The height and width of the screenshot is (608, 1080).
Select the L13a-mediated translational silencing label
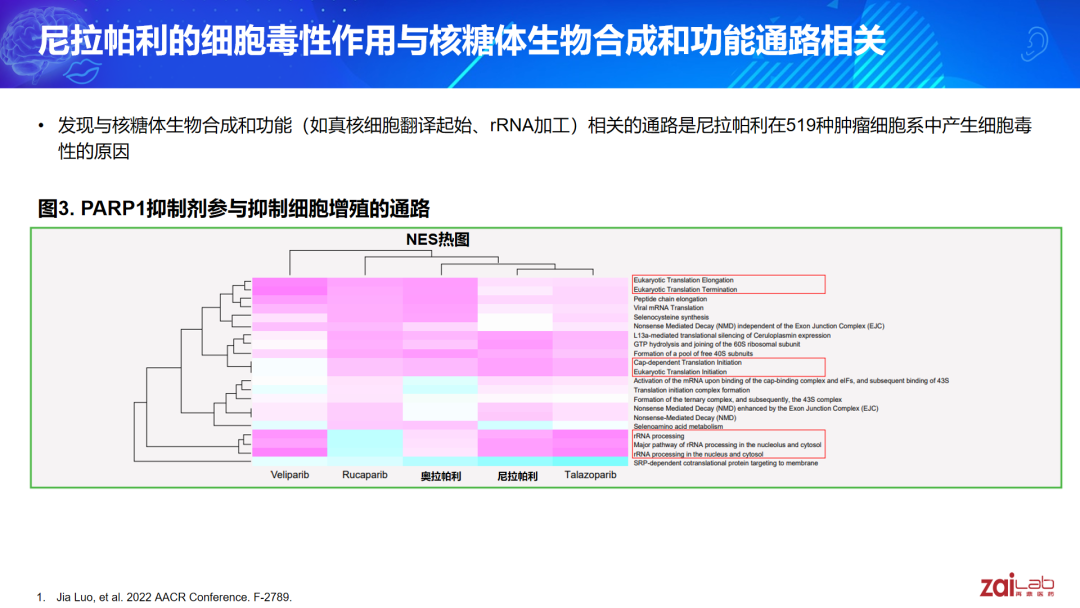[732, 335]
